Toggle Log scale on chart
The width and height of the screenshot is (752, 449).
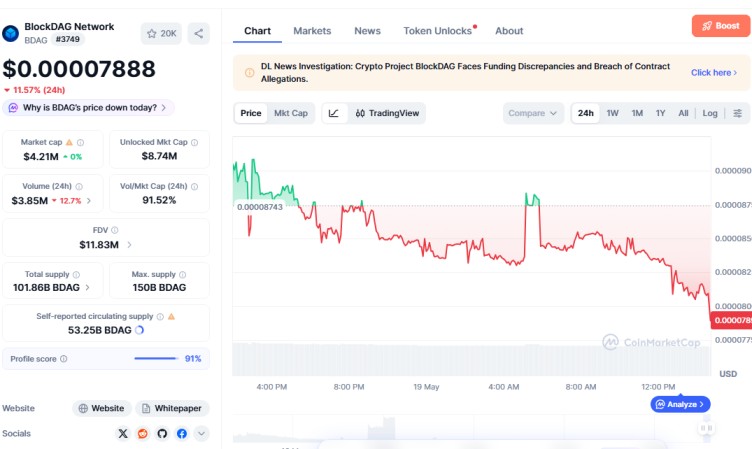click(710, 113)
